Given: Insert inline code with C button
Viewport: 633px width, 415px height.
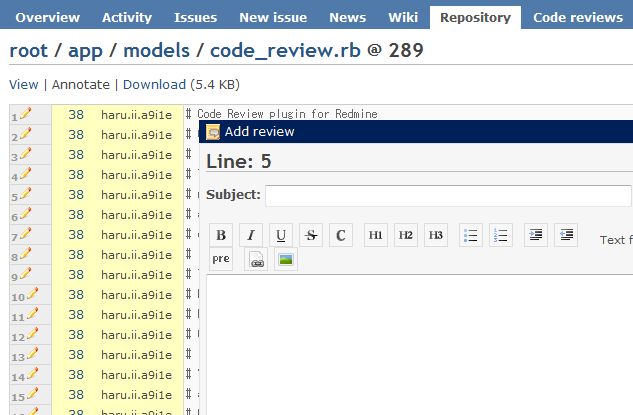Looking at the screenshot, I should 341,235.
